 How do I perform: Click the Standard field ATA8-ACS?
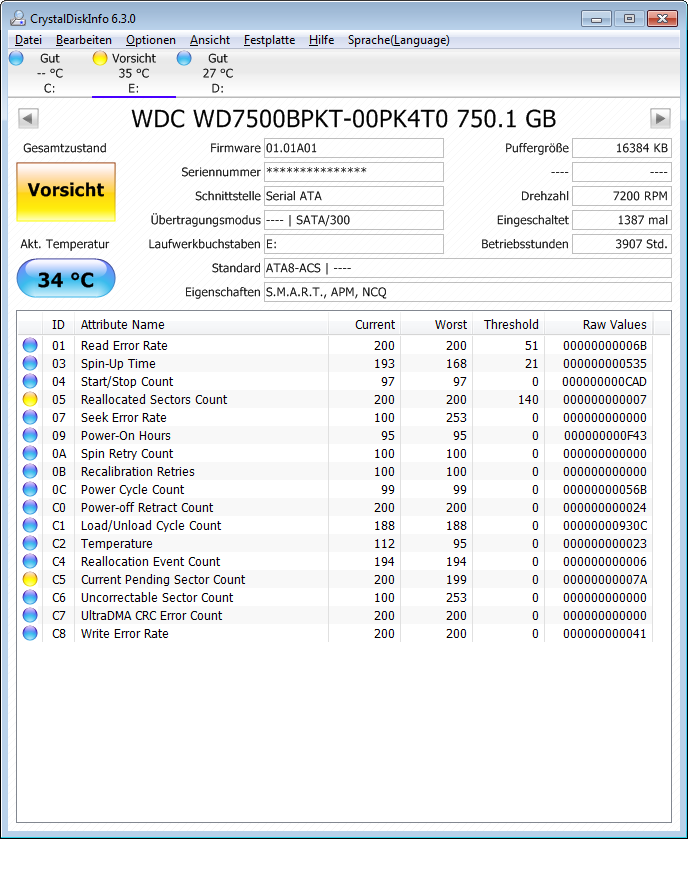click(468, 268)
